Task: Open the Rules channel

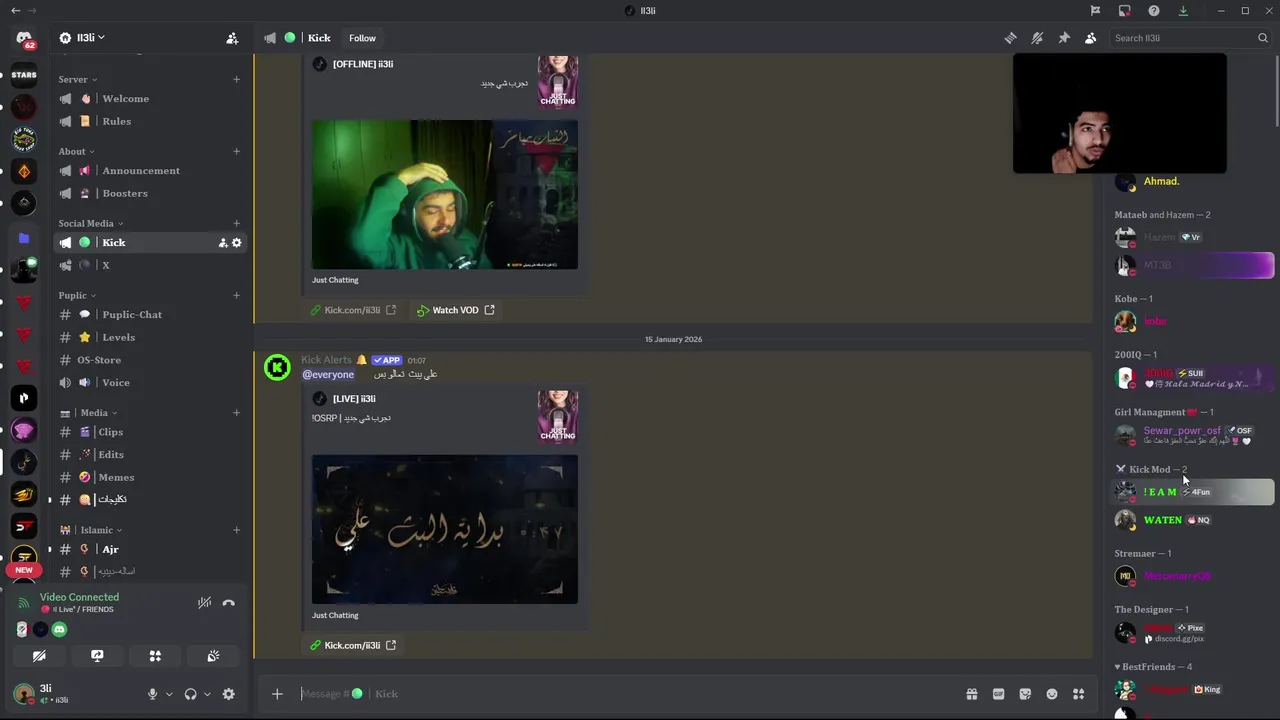Action: [x=150, y=121]
